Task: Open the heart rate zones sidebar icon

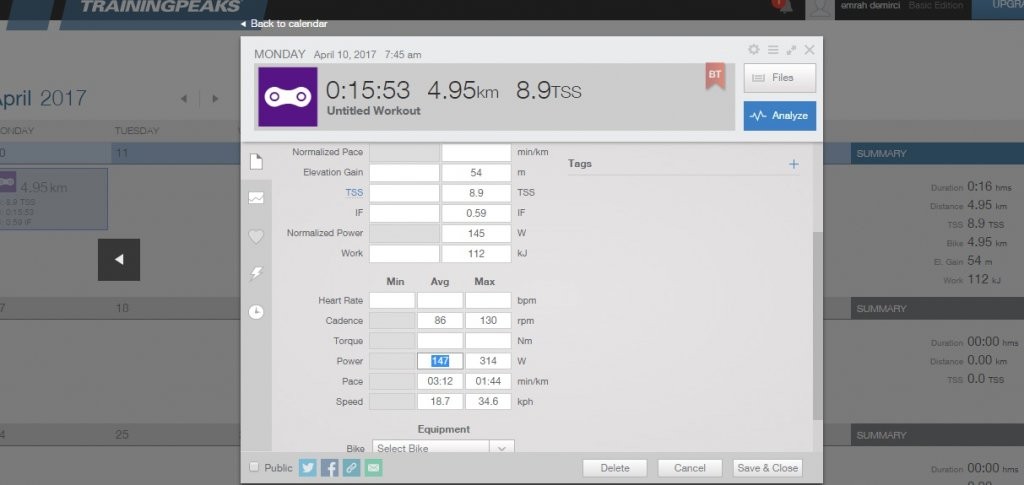Action: point(256,237)
